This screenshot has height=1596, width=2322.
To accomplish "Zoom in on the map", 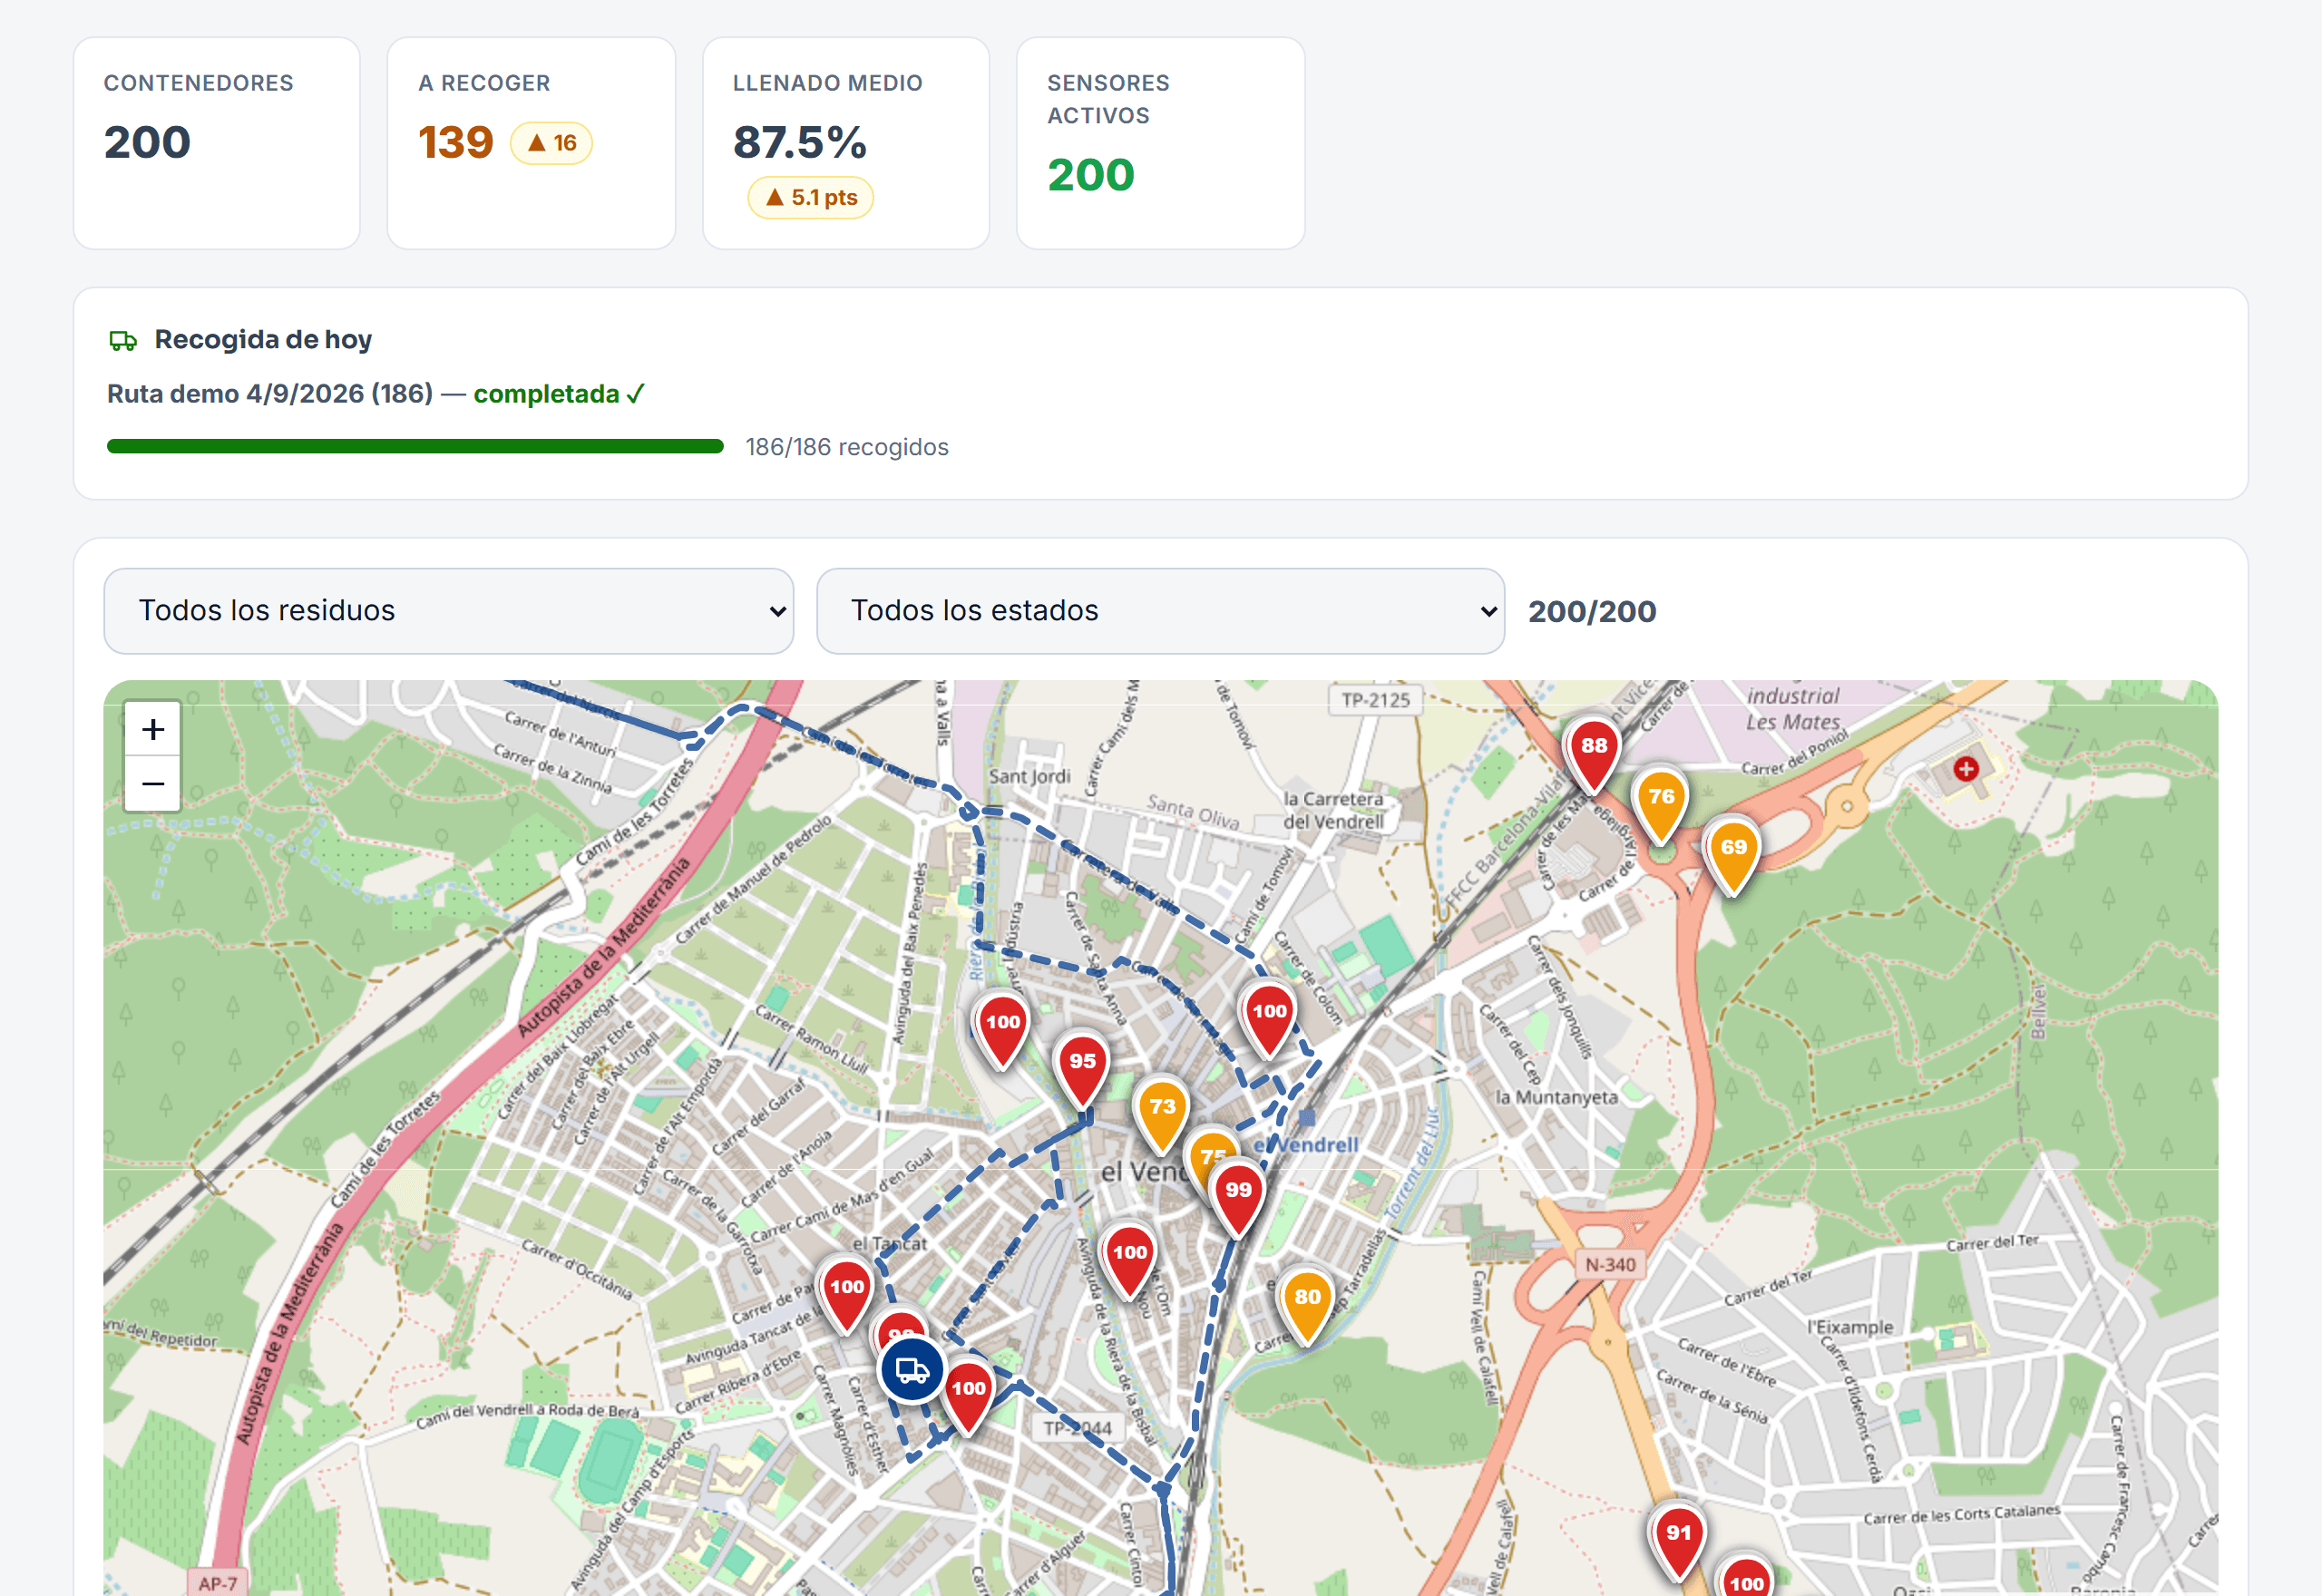I will tap(152, 729).
